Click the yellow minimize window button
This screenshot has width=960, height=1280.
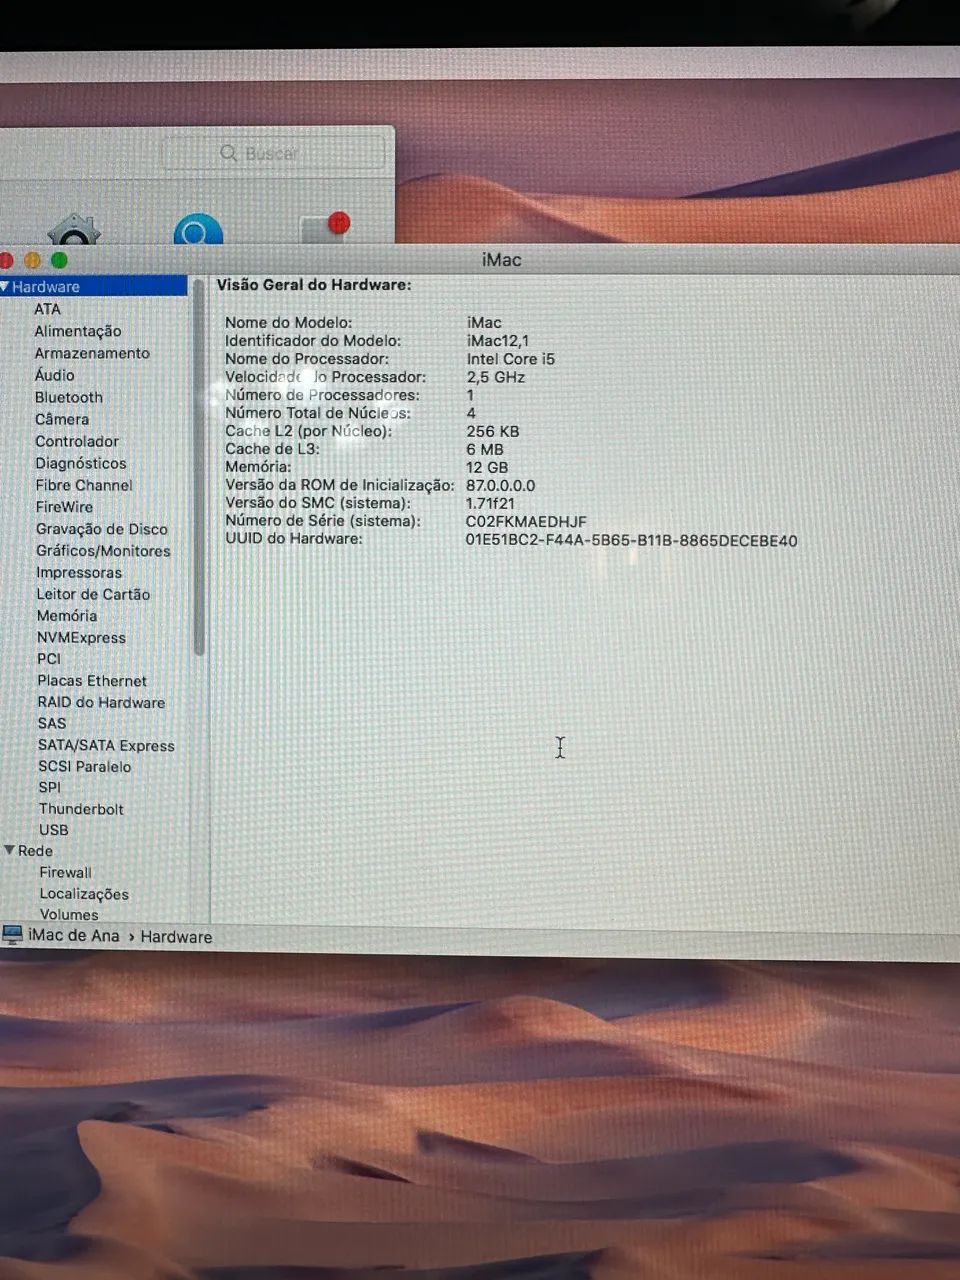point(32,261)
